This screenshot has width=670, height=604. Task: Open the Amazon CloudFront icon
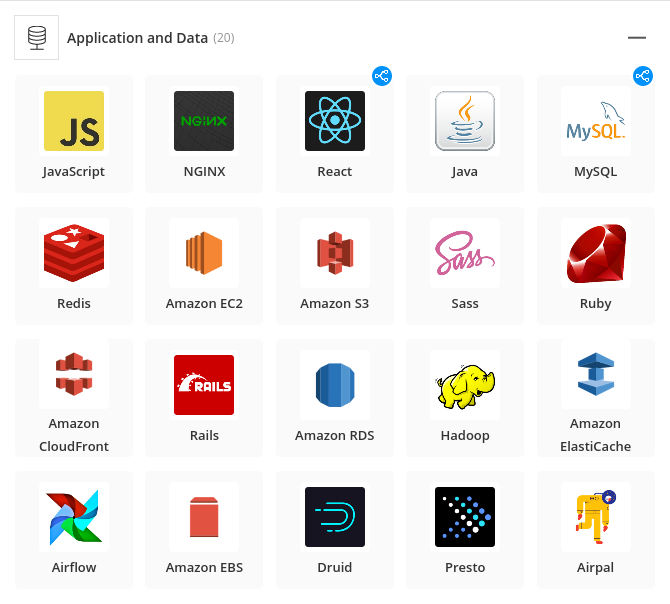[74, 374]
